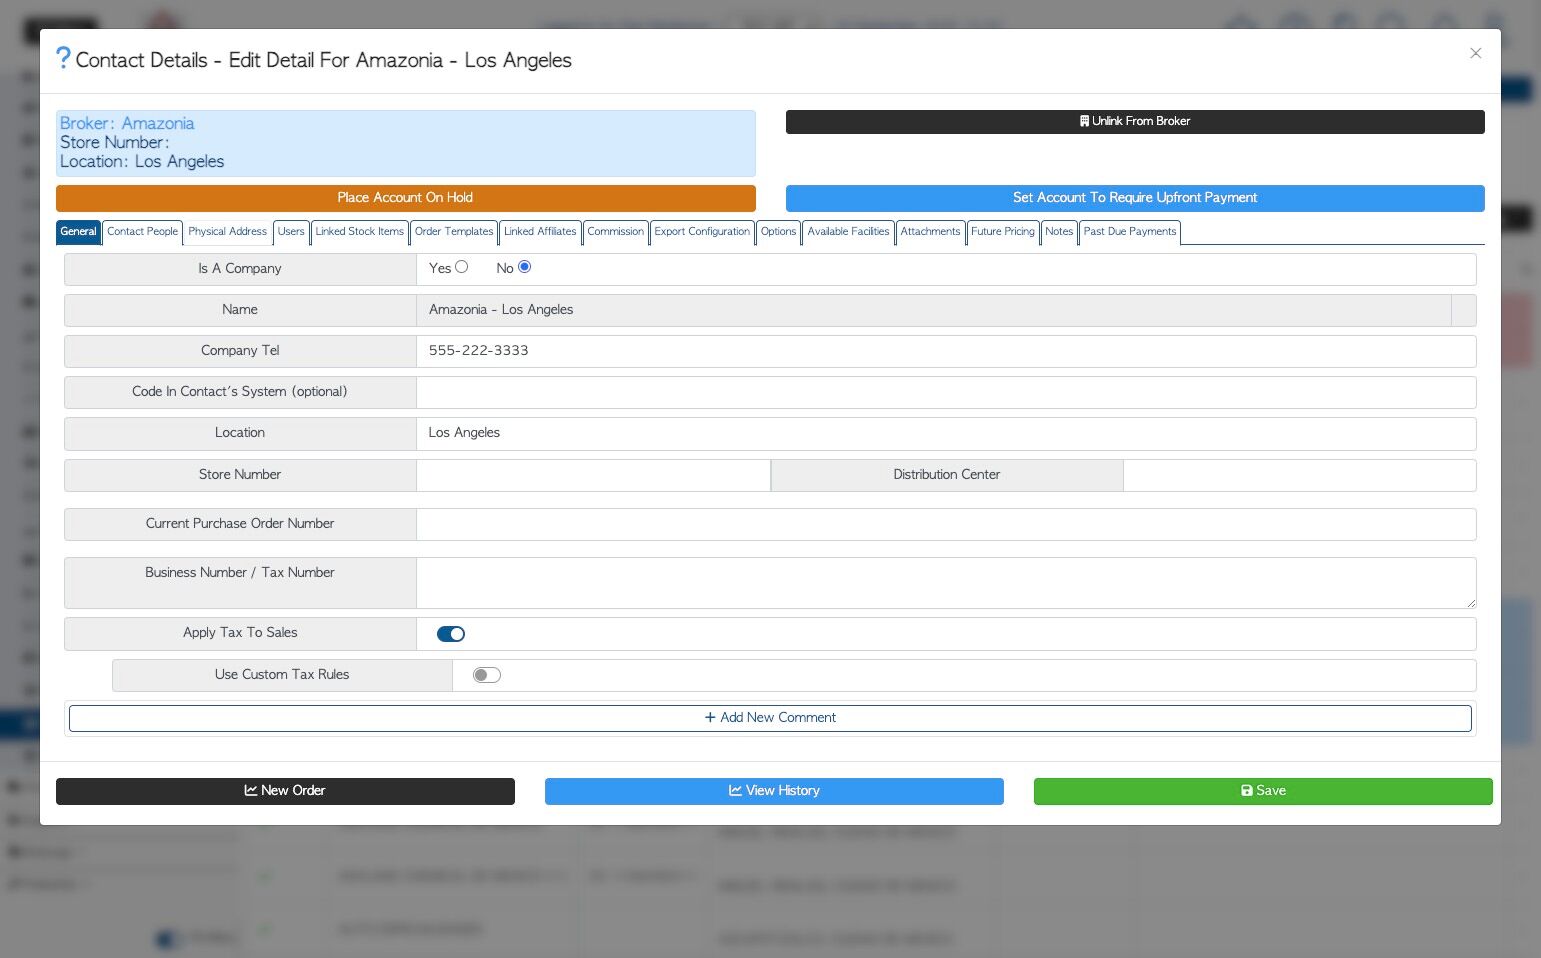1541x958 pixels.
Task: Click the Location input field
Action: [x=946, y=433]
